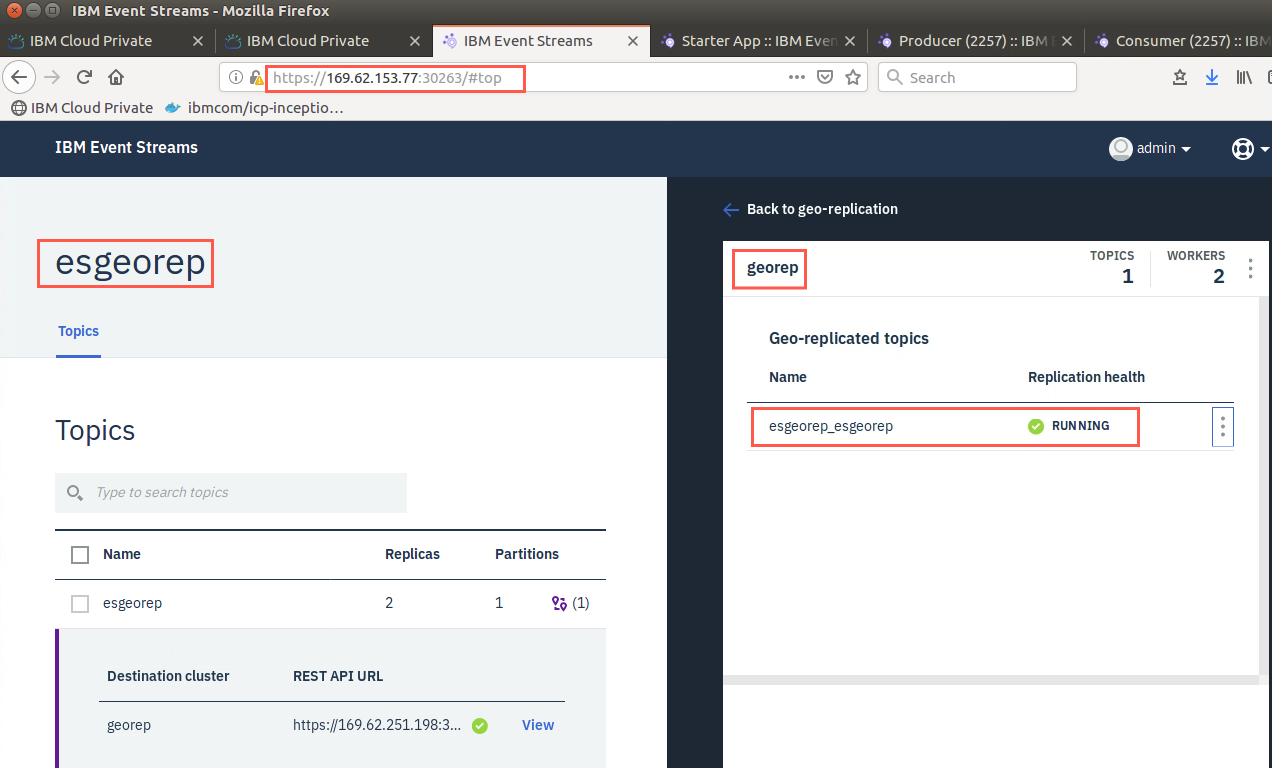Check the esgeorep topic row checkbox
The height and width of the screenshot is (768, 1272).
[x=80, y=604]
